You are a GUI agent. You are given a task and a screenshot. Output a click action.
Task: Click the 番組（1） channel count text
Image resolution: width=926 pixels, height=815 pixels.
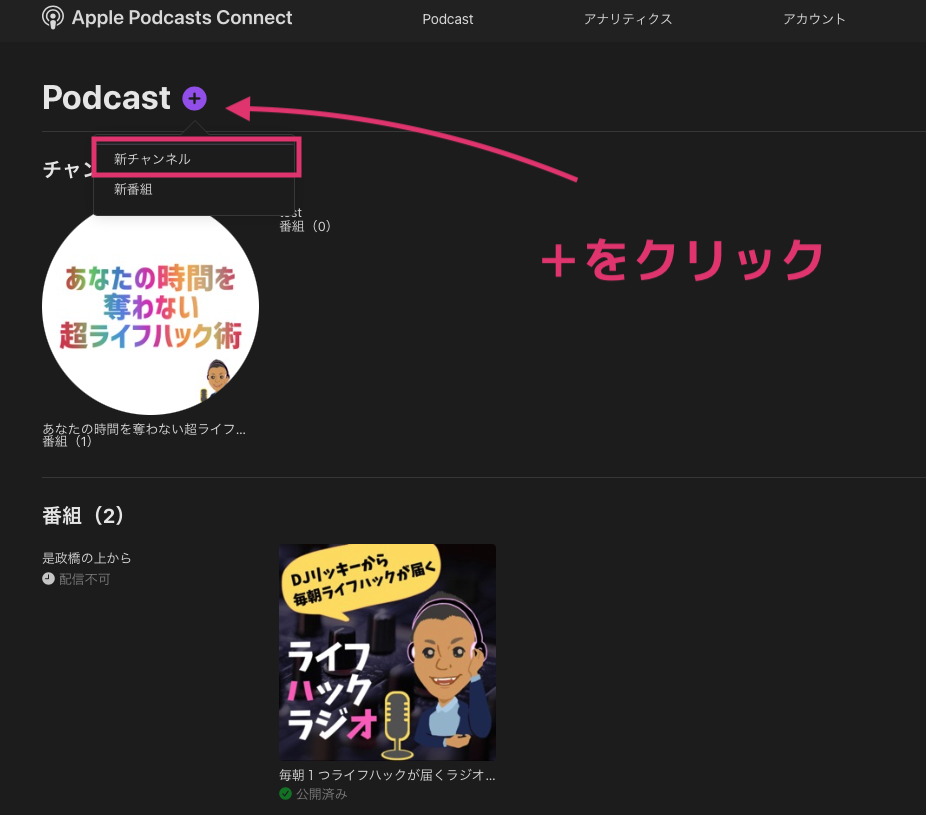coord(67,441)
